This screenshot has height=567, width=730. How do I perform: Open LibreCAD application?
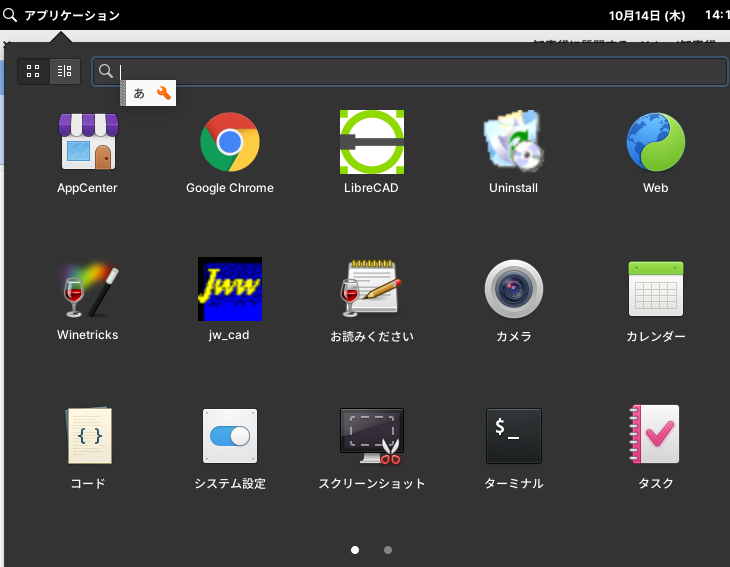click(372, 142)
